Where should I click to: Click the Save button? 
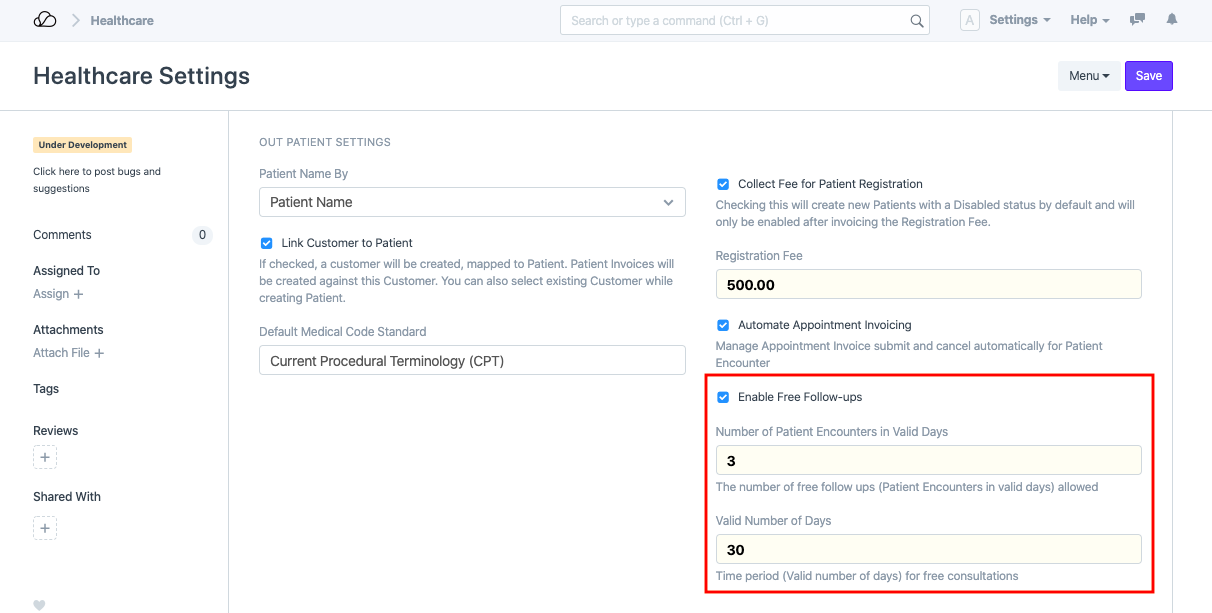[1148, 76]
